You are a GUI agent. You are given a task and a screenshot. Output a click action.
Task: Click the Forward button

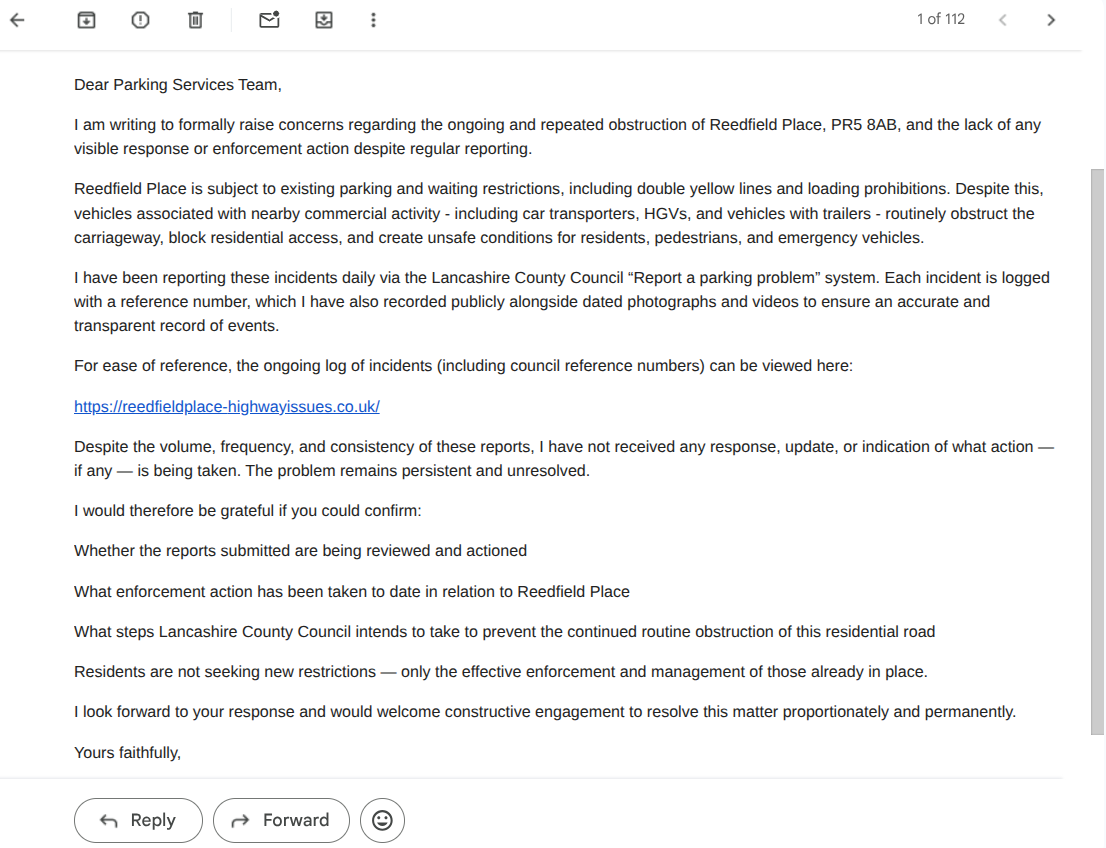281,820
